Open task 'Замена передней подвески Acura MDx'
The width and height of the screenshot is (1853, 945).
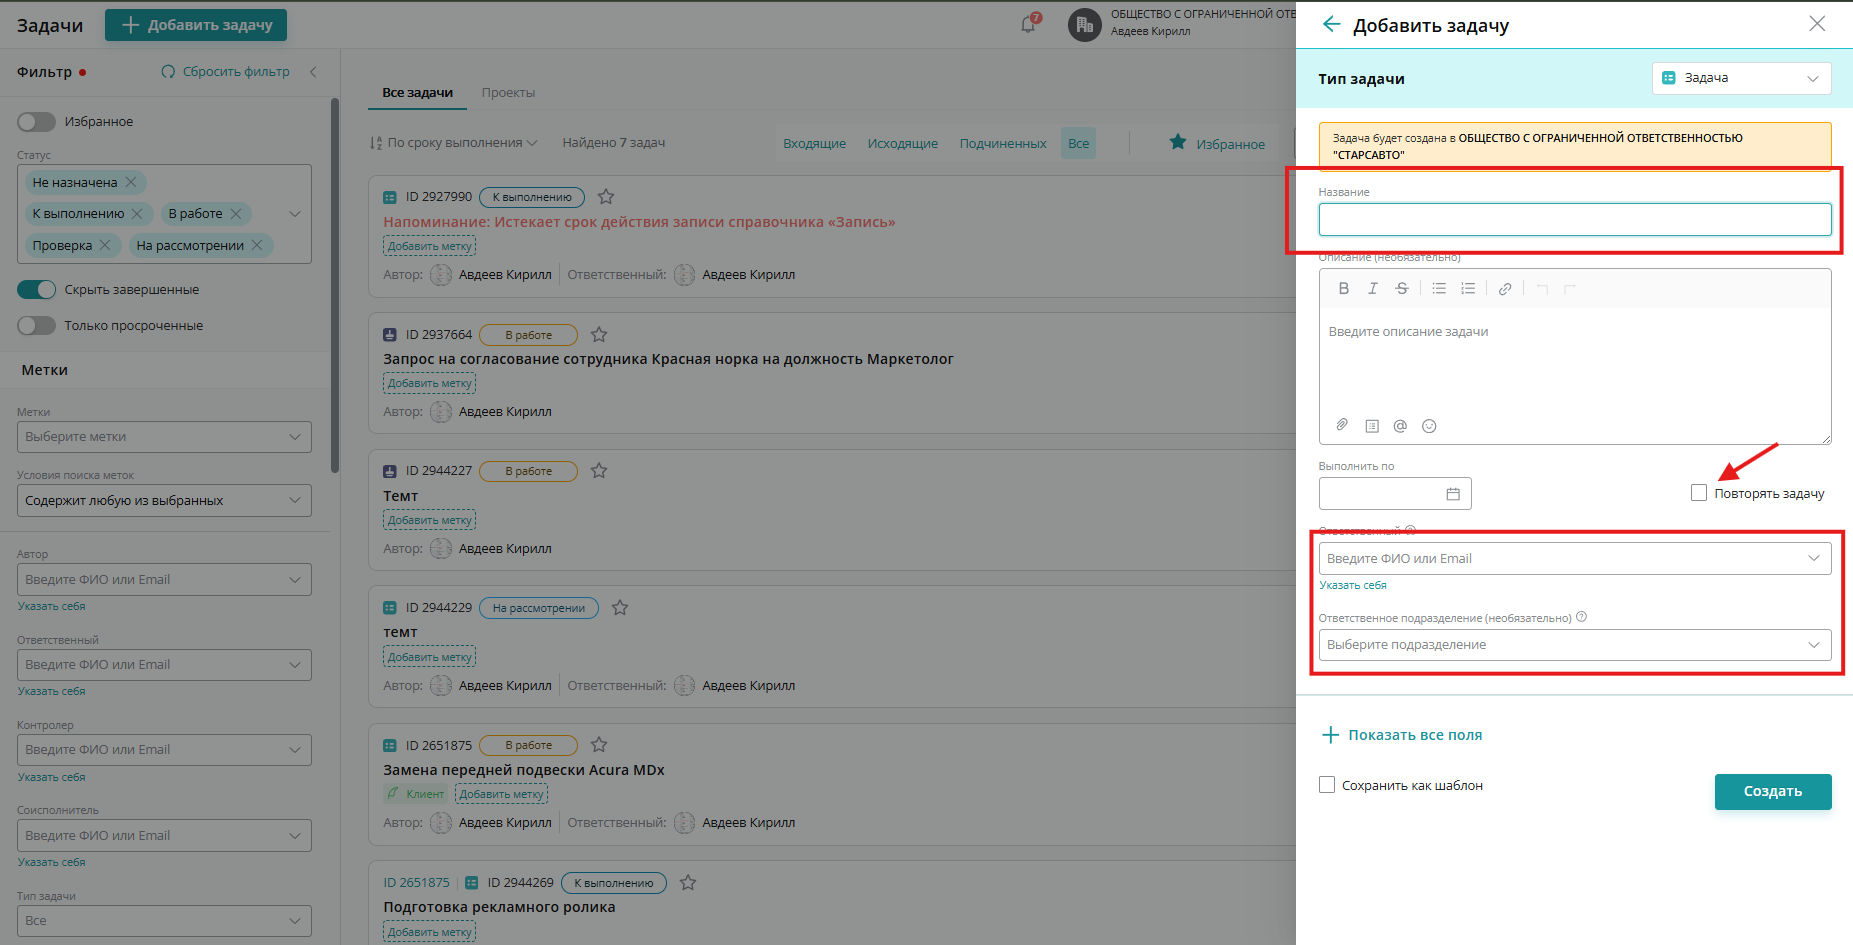tap(524, 770)
